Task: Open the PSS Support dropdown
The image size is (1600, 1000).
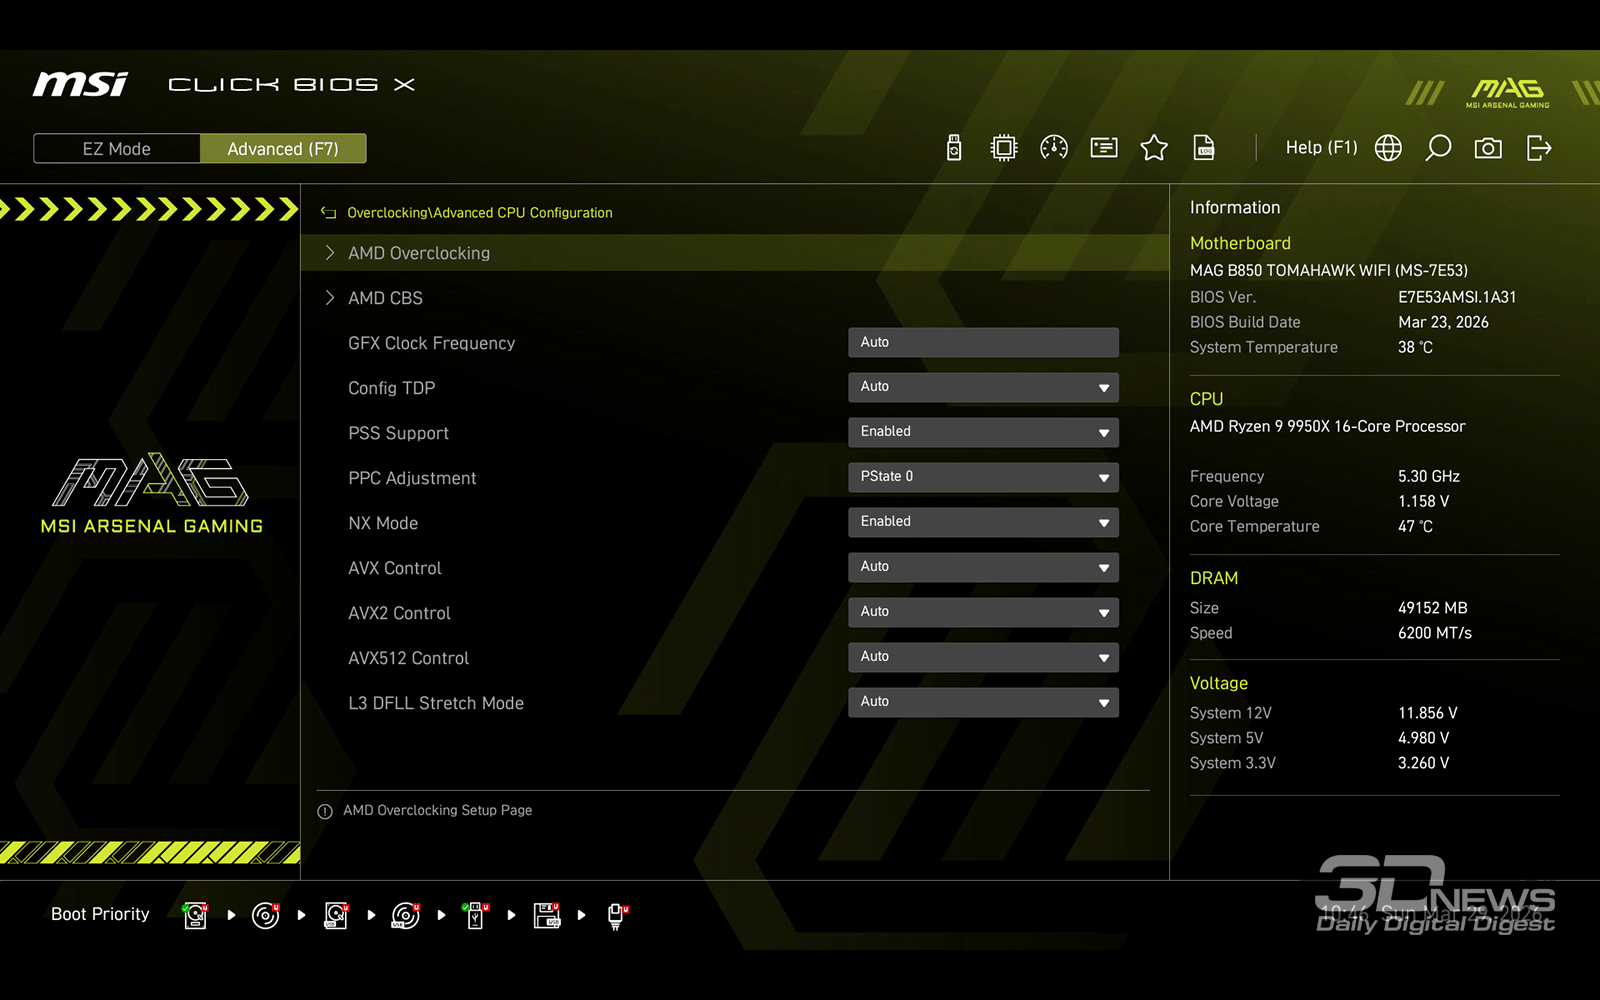Action: pos(983,432)
